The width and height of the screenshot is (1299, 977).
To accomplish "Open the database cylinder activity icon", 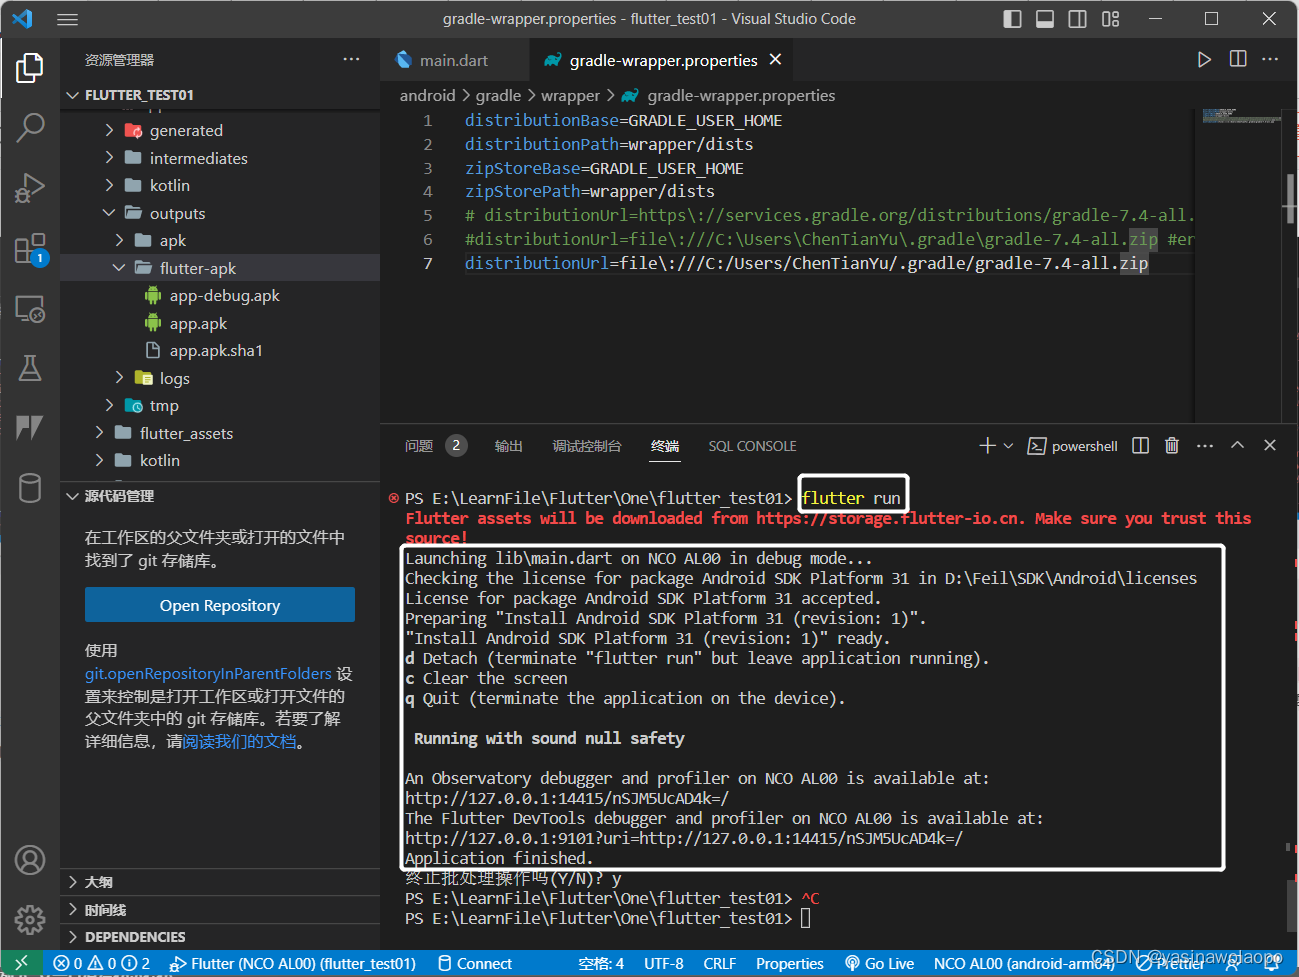I will pyautogui.click(x=30, y=488).
